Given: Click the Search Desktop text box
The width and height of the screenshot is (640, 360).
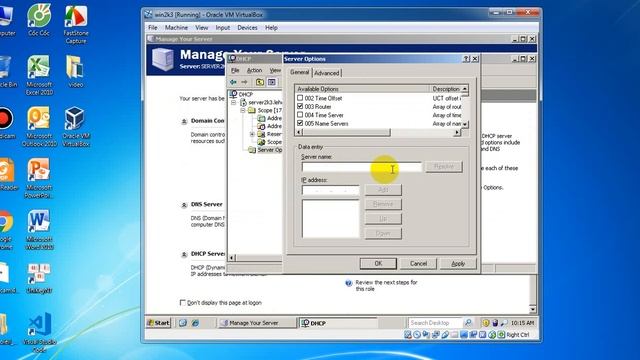Looking at the screenshot, I should [x=436, y=322].
